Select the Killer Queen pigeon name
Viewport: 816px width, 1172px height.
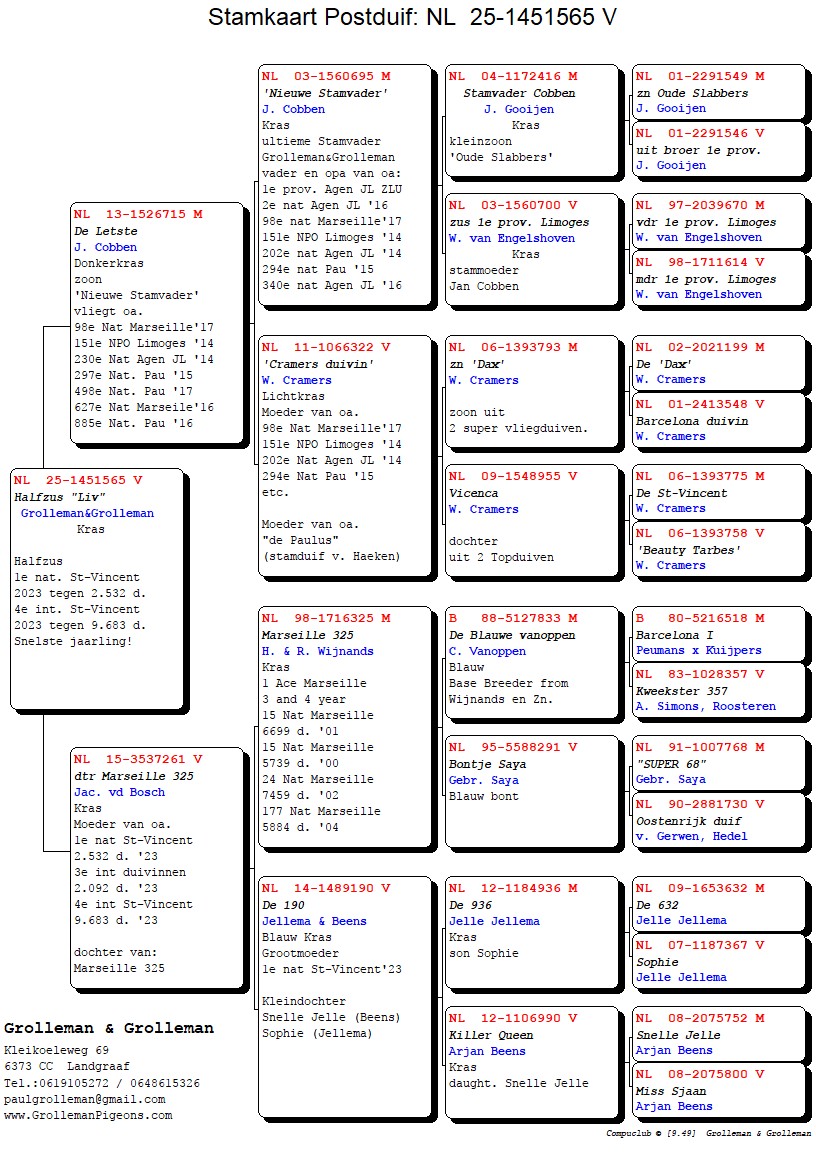click(x=491, y=1035)
